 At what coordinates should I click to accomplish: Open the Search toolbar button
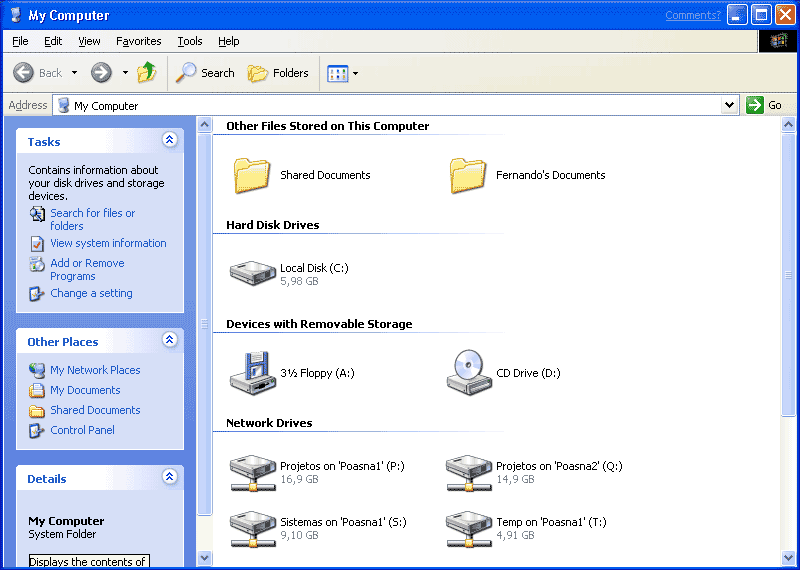[205, 73]
